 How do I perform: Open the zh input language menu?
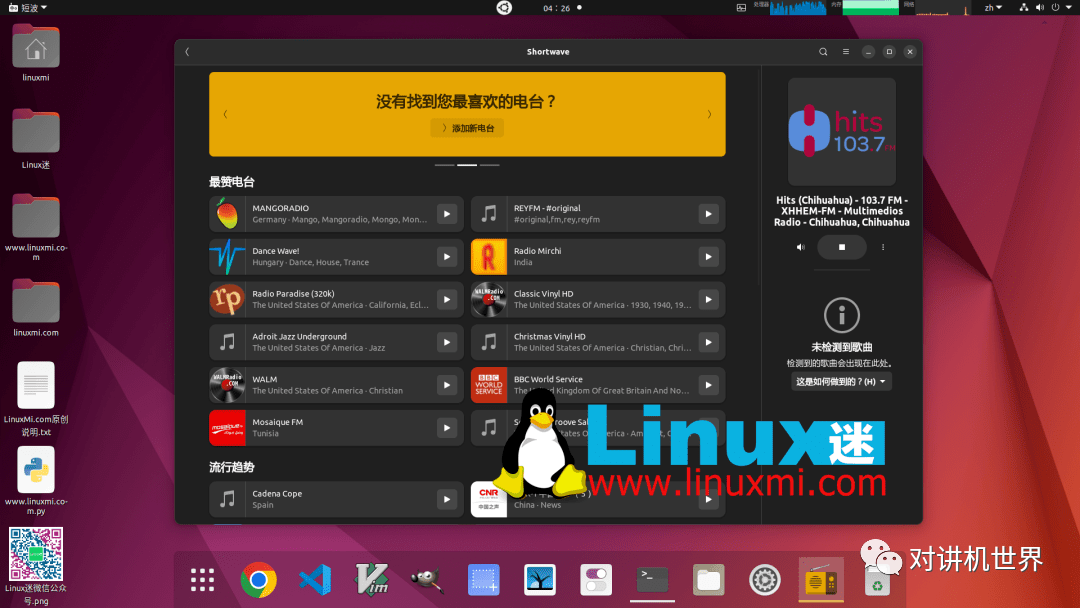[993, 8]
